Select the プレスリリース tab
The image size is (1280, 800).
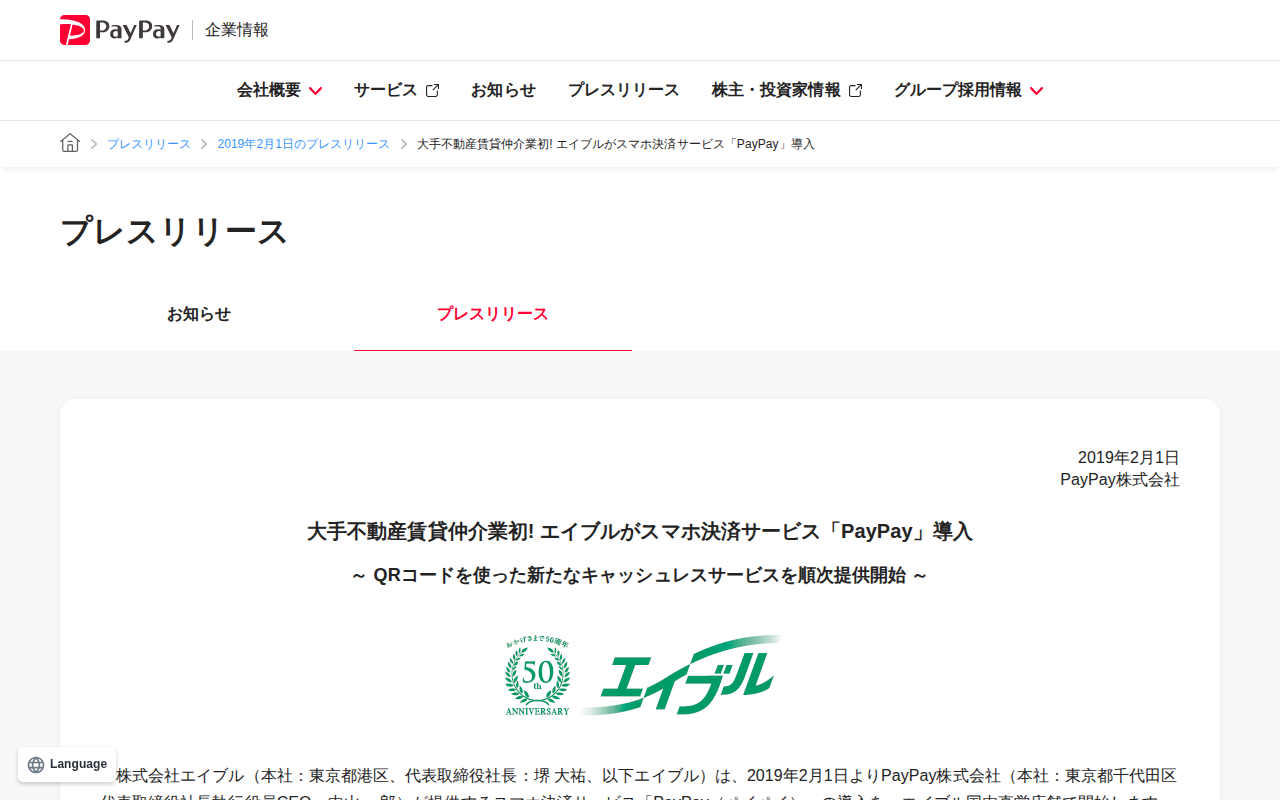click(x=493, y=314)
